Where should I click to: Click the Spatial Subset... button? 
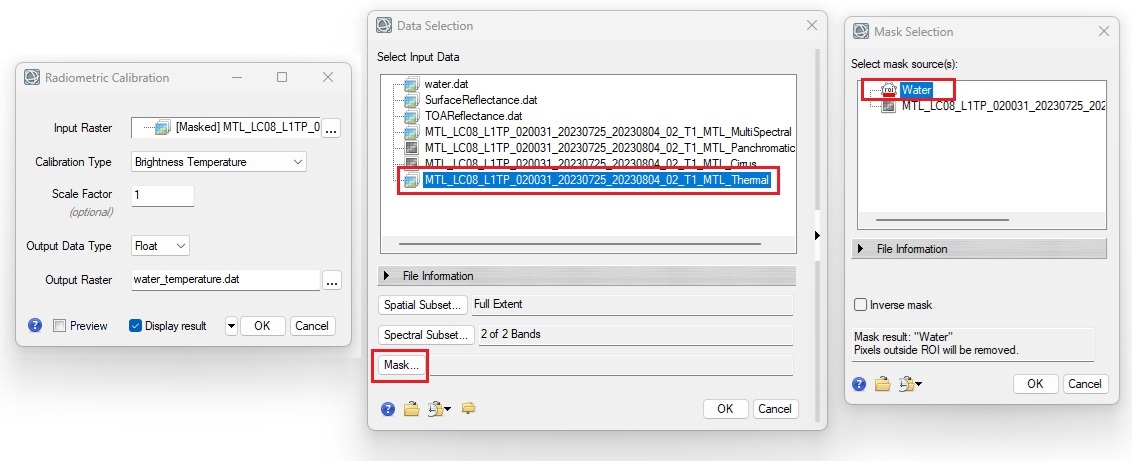[423, 304]
